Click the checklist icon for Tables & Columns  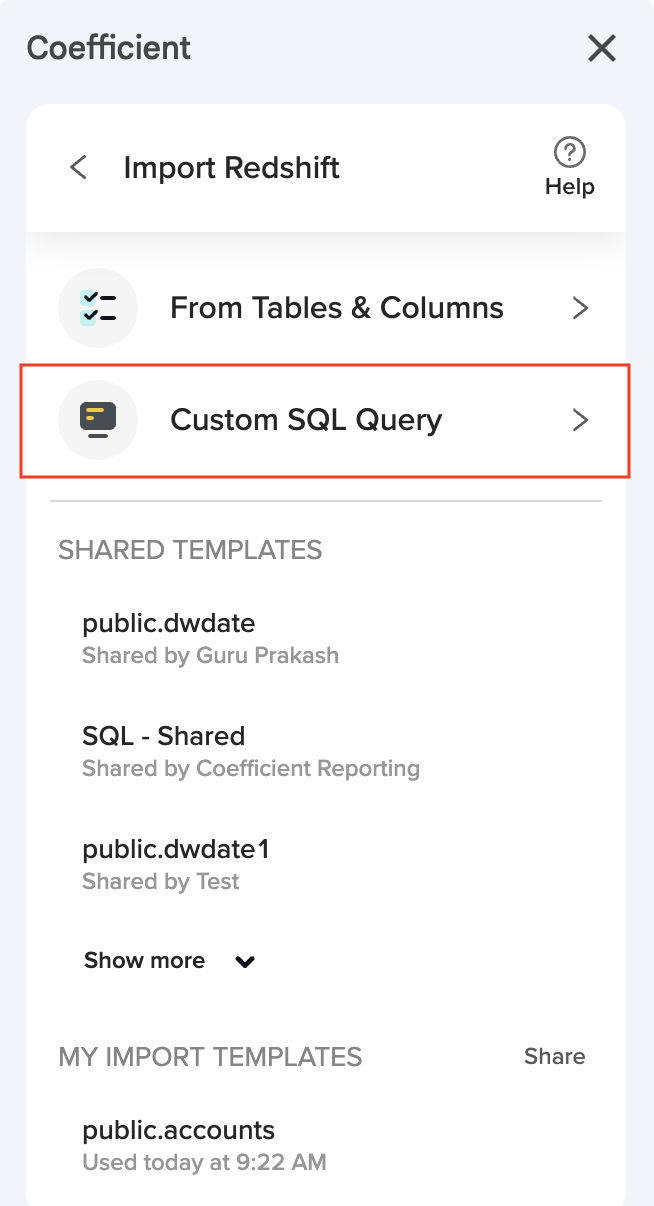[x=98, y=307]
